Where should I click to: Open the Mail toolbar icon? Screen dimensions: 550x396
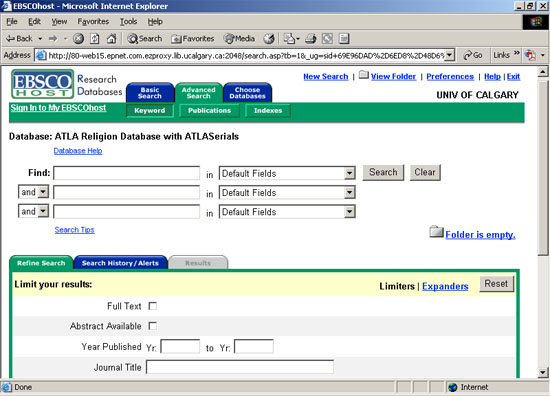coord(289,39)
